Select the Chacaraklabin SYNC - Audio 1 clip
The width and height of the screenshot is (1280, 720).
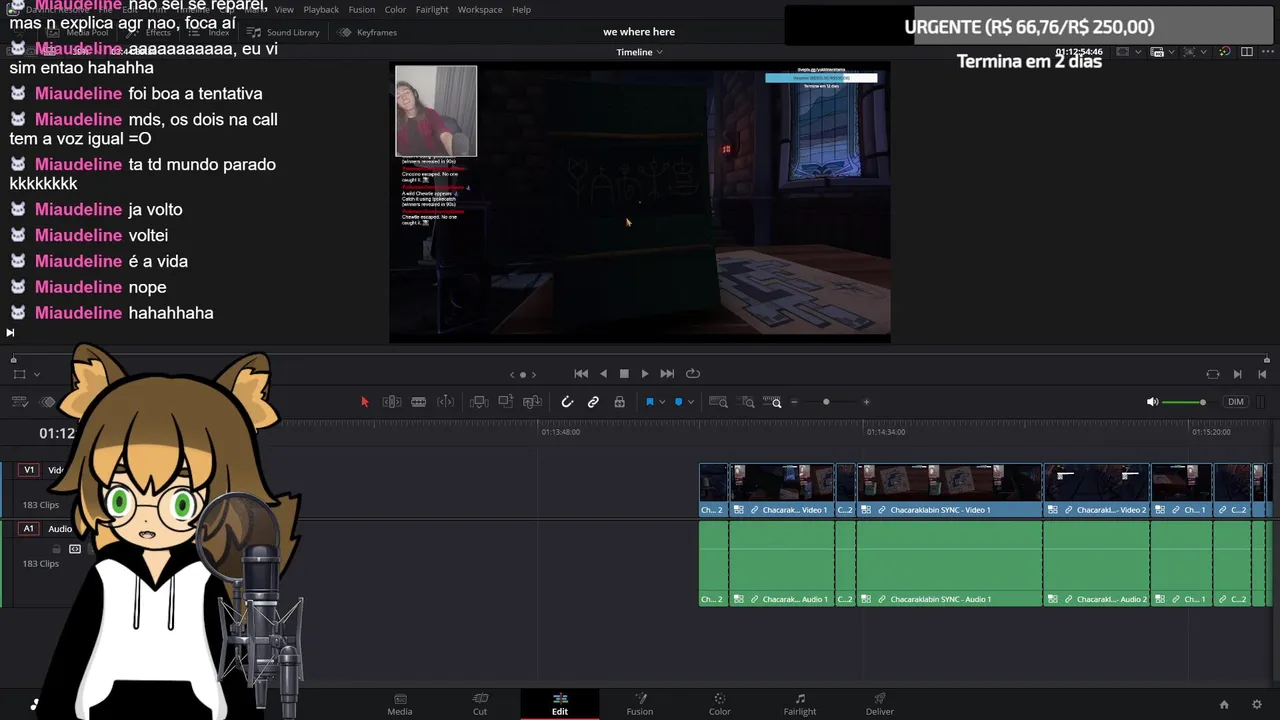point(949,564)
